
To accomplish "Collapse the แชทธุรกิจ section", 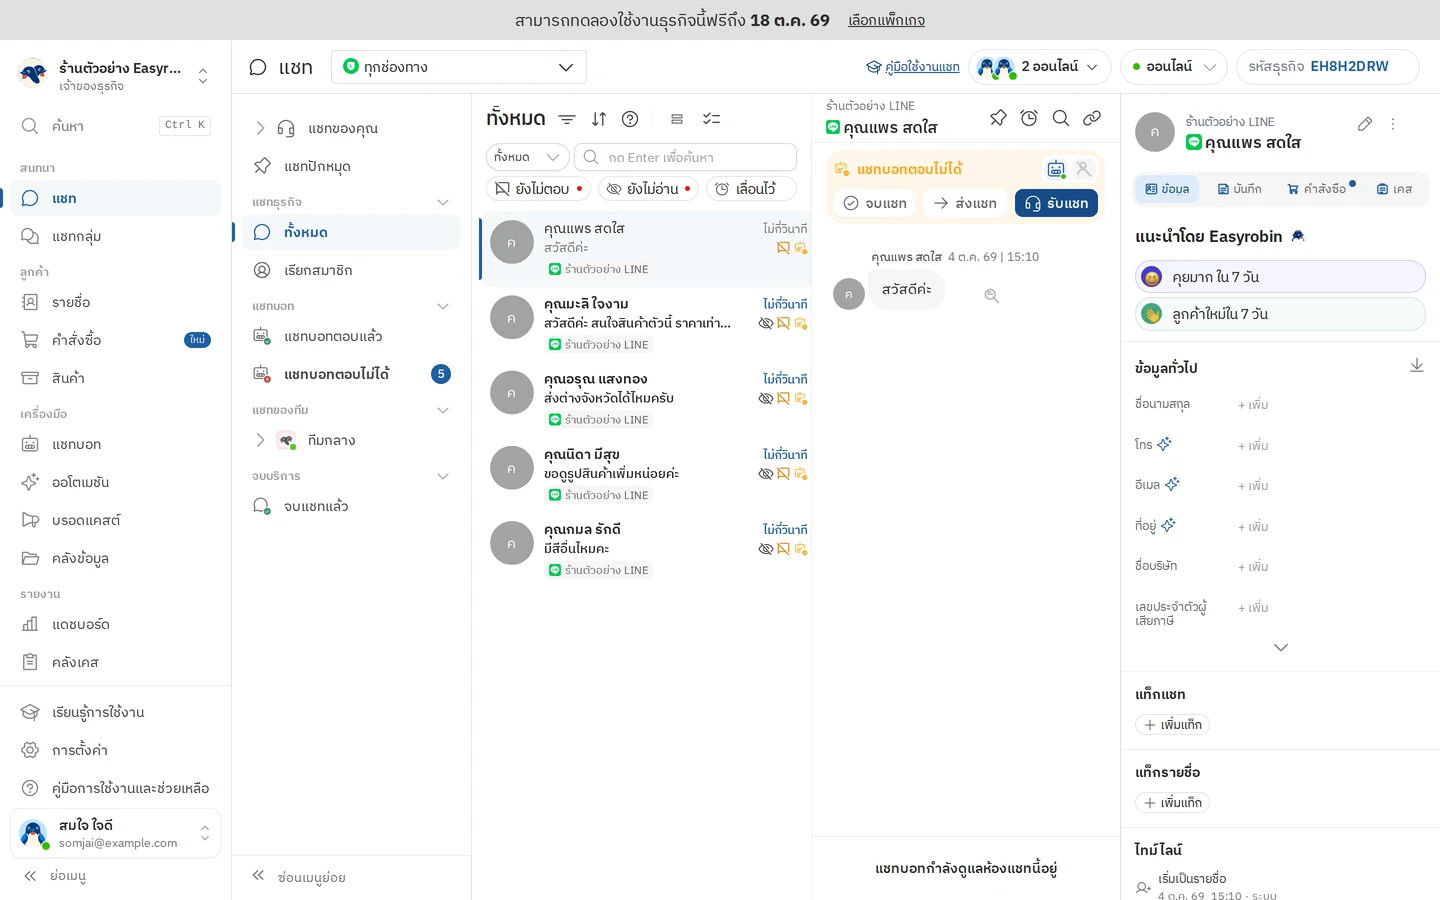I will coord(443,202).
